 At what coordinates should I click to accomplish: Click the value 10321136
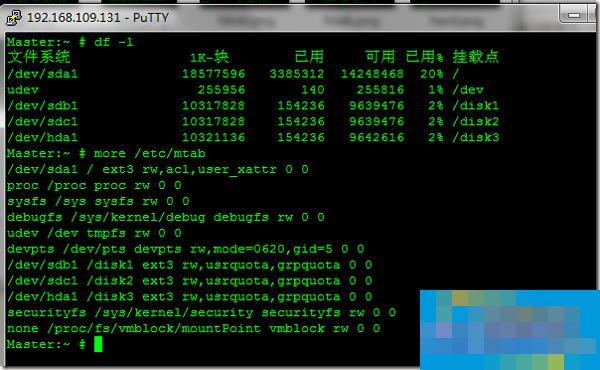[213, 137]
